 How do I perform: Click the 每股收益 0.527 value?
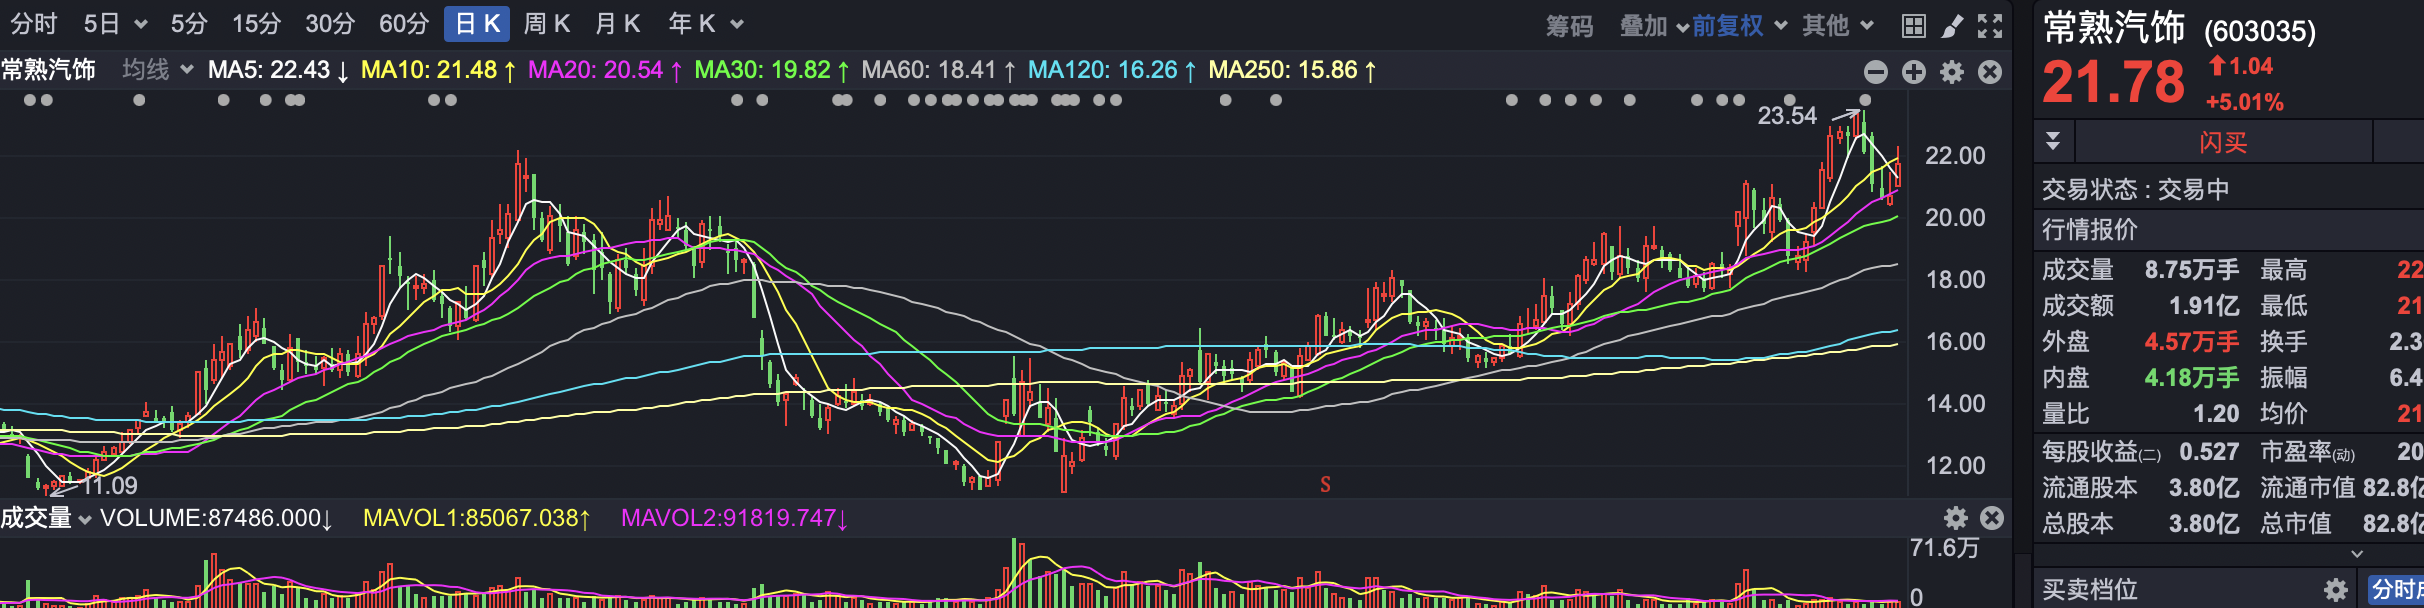2209,452
